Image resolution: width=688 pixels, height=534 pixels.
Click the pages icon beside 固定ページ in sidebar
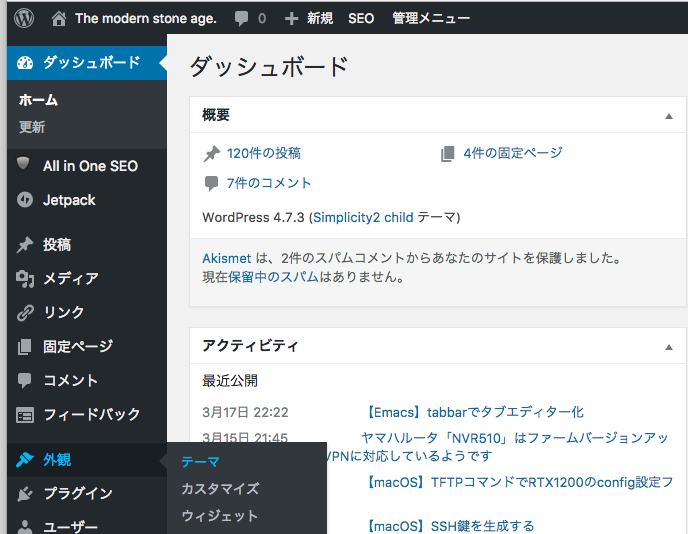(x=25, y=347)
